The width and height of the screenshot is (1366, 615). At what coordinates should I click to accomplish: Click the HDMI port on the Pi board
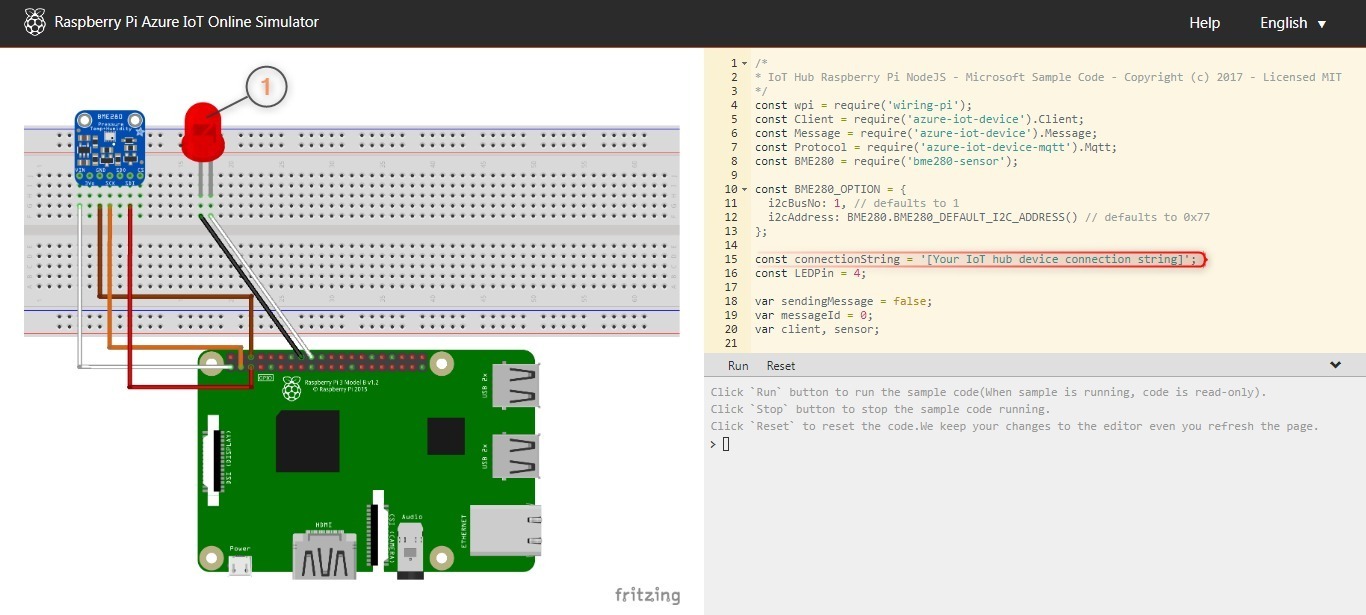point(323,553)
